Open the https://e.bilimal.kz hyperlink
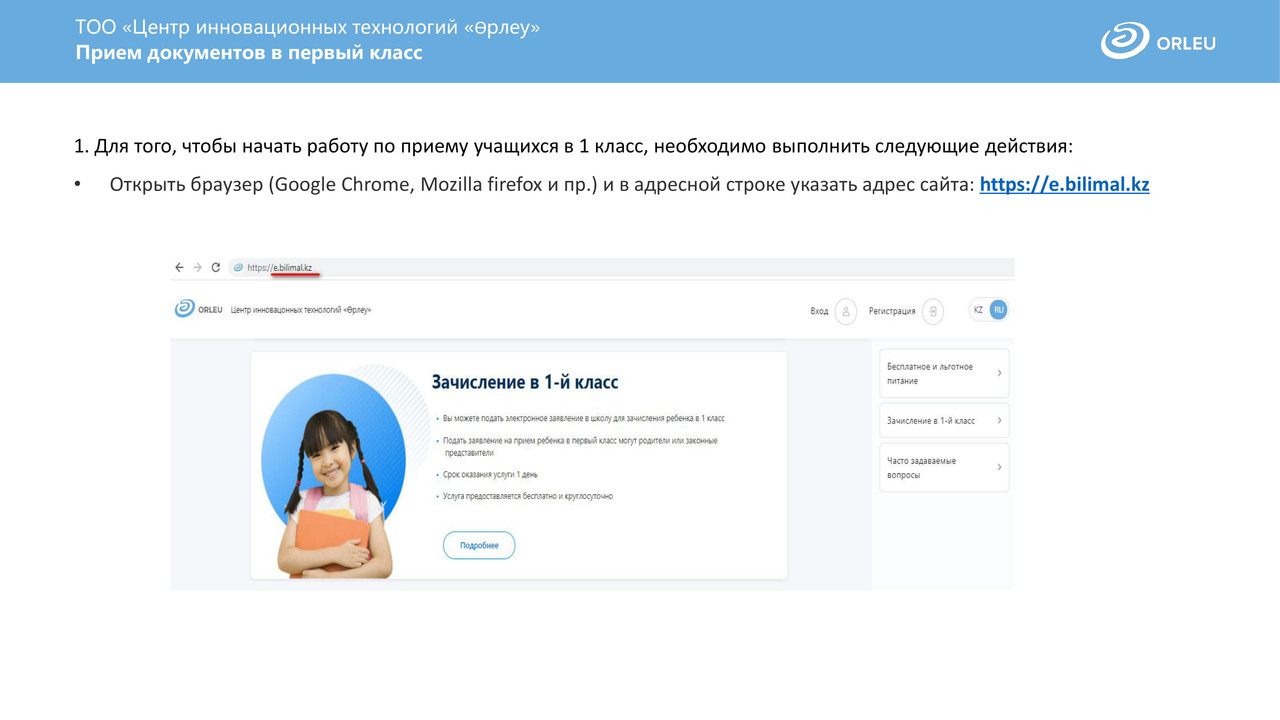Image resolution: width=1280 pixels, height=720 pixels. [x=1064, y=184]
